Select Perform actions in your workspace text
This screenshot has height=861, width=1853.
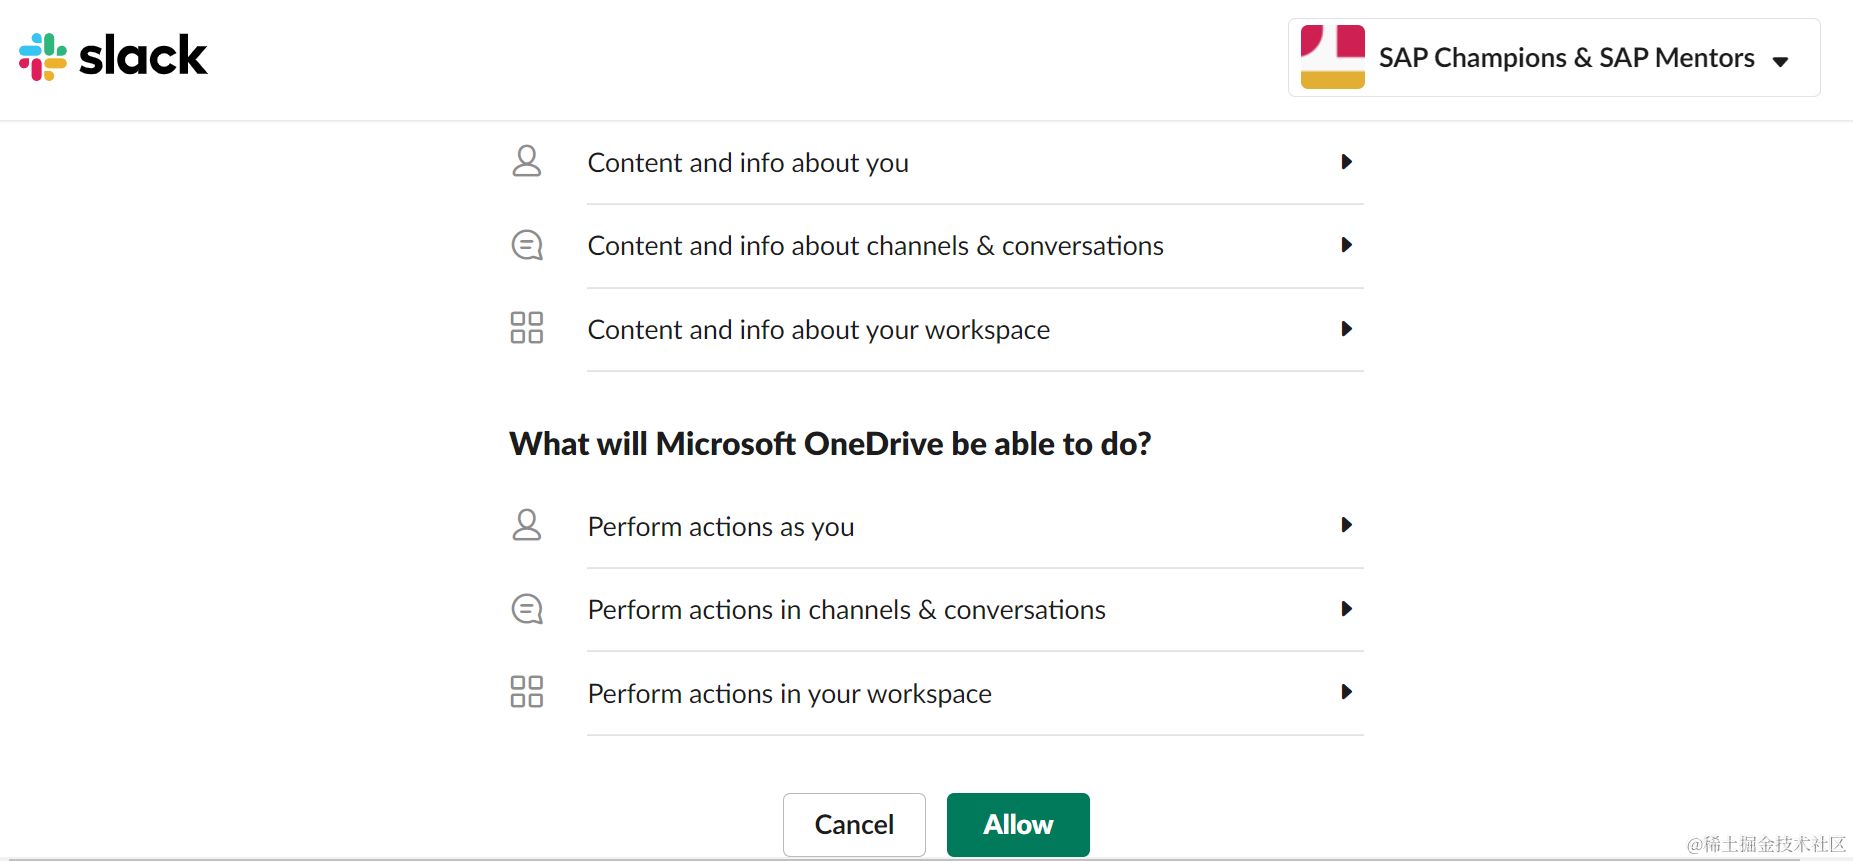pyautogui.click(x=789, y=694)
